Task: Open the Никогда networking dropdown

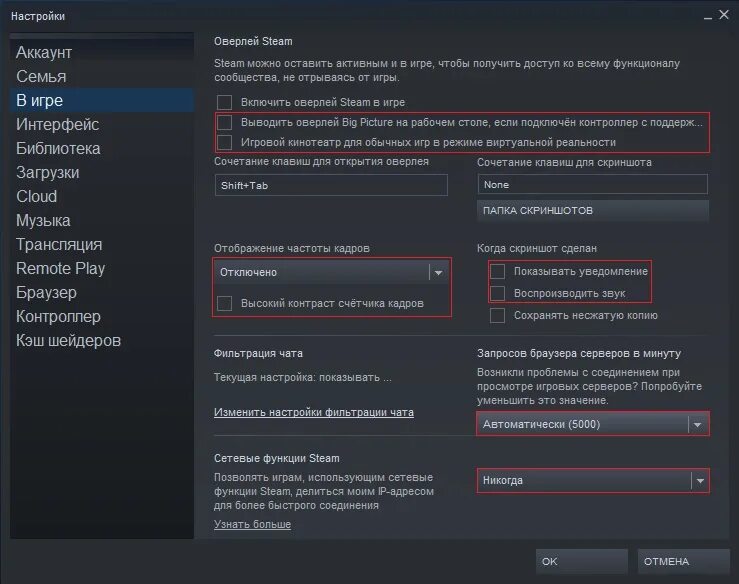Action: click(592, 481)
